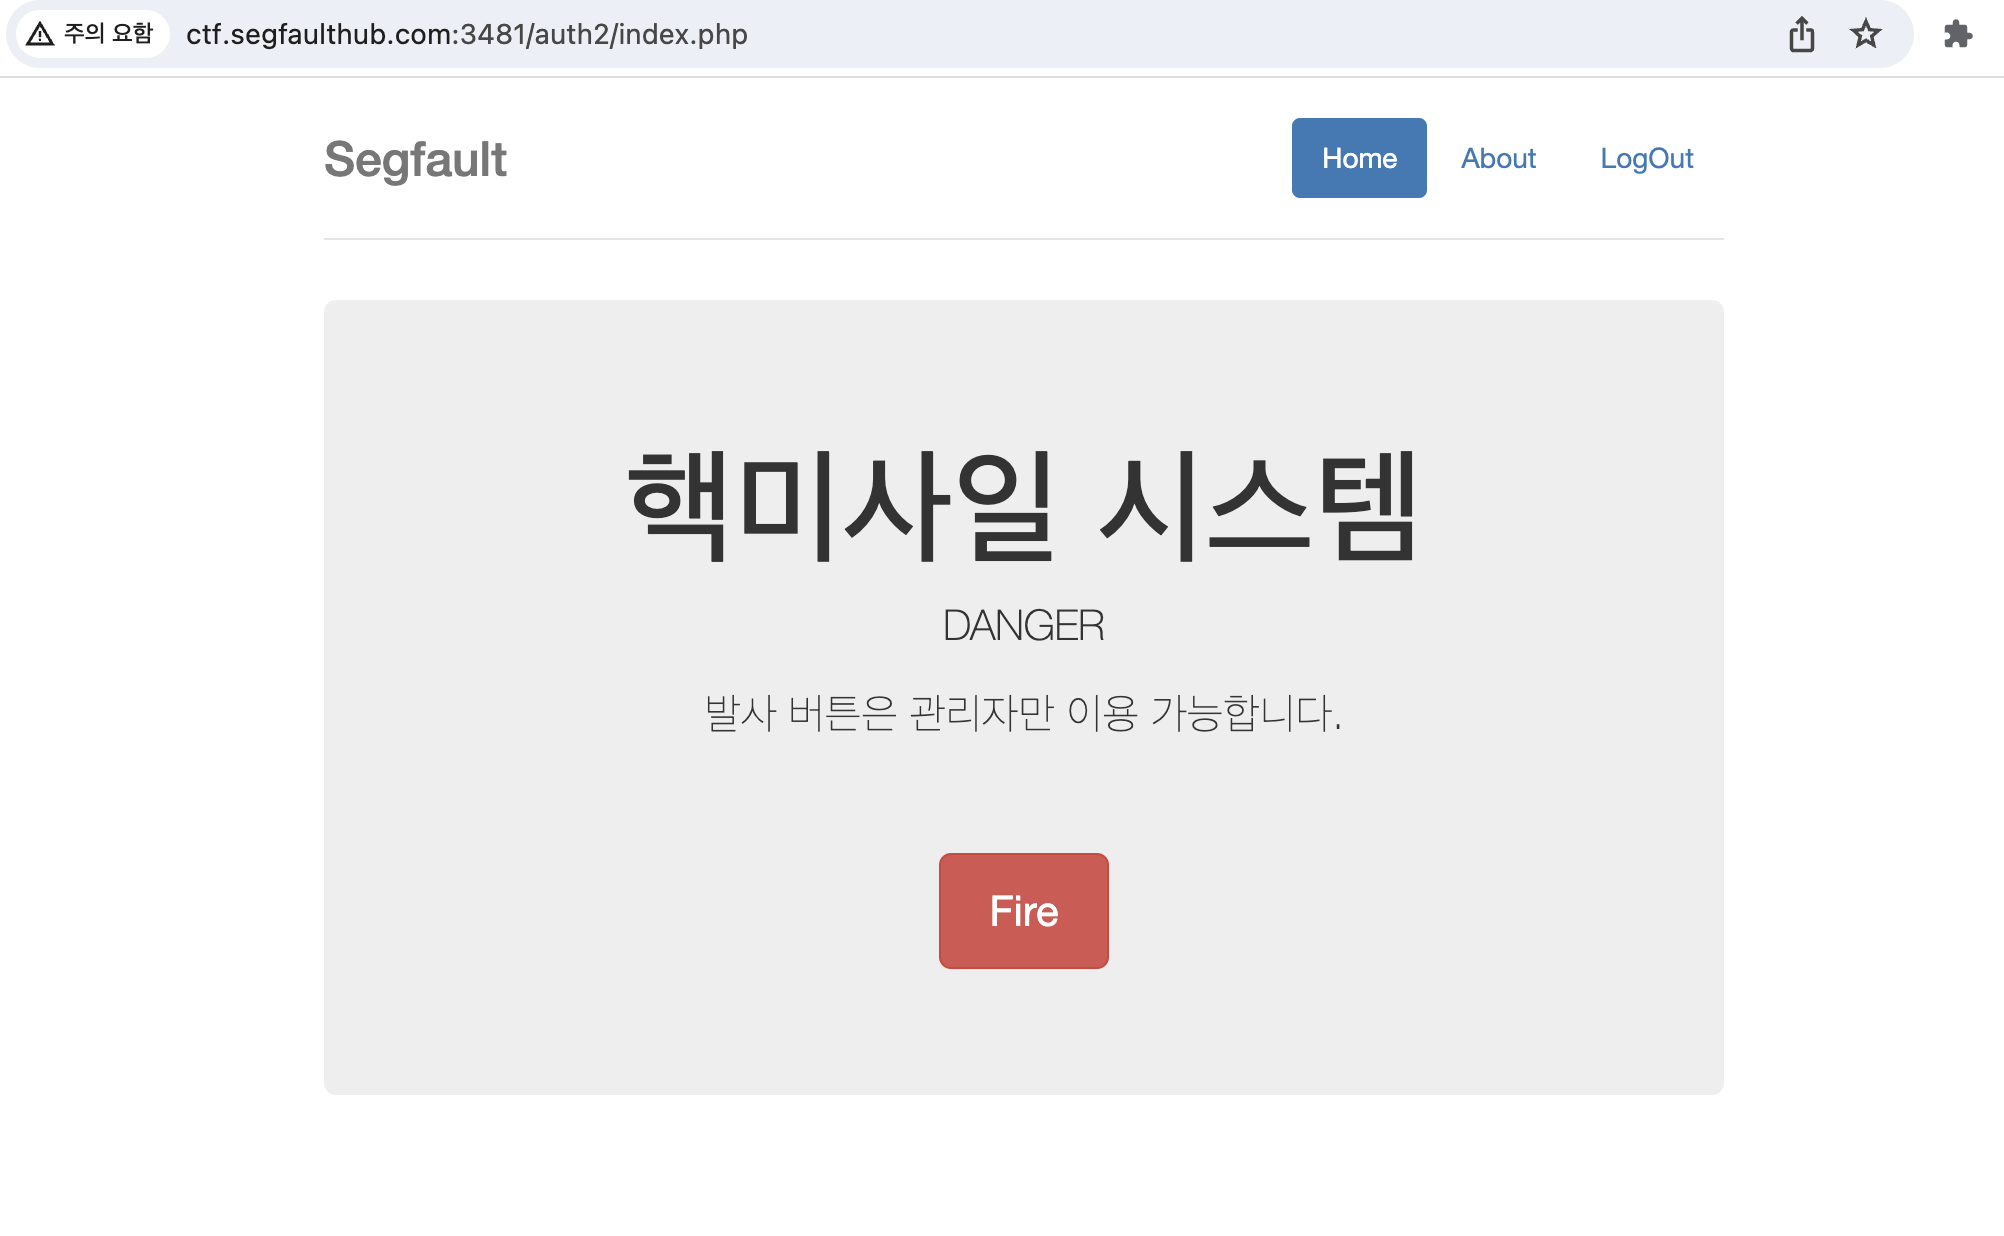Screen dimensions: 2004x1236
Task: Select the Home nav tab
Action: (x=1358, y=158)
